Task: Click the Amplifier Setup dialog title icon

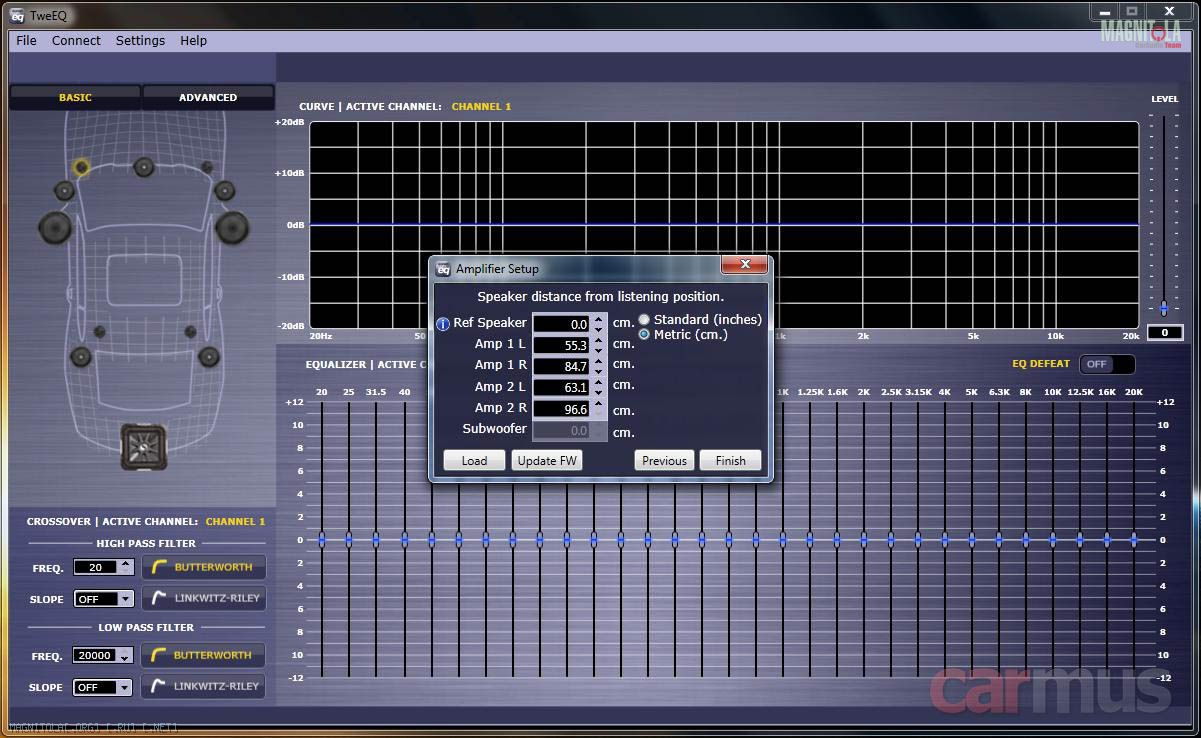Action: (444, 269)
